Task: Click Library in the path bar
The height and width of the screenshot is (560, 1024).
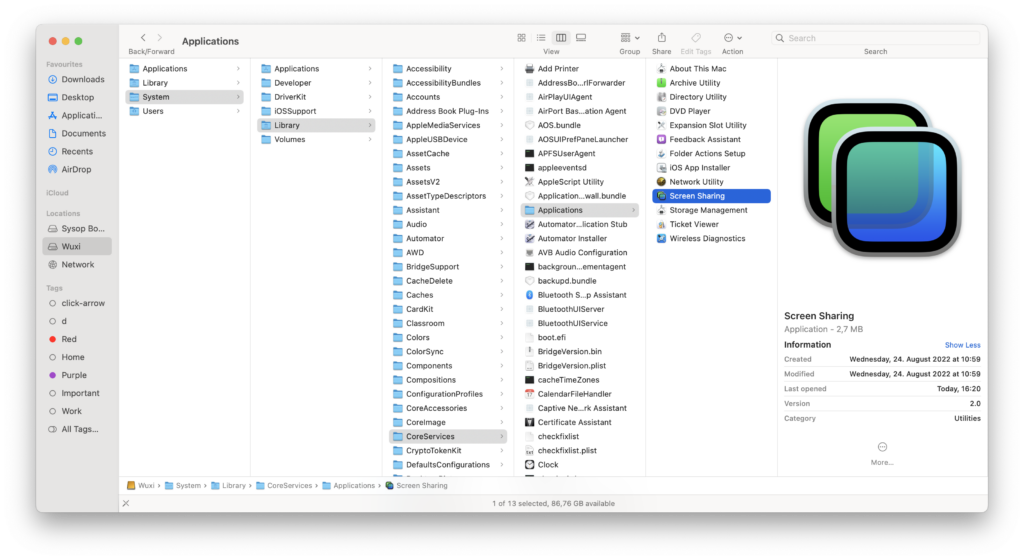Action: (x=228, y=486)
